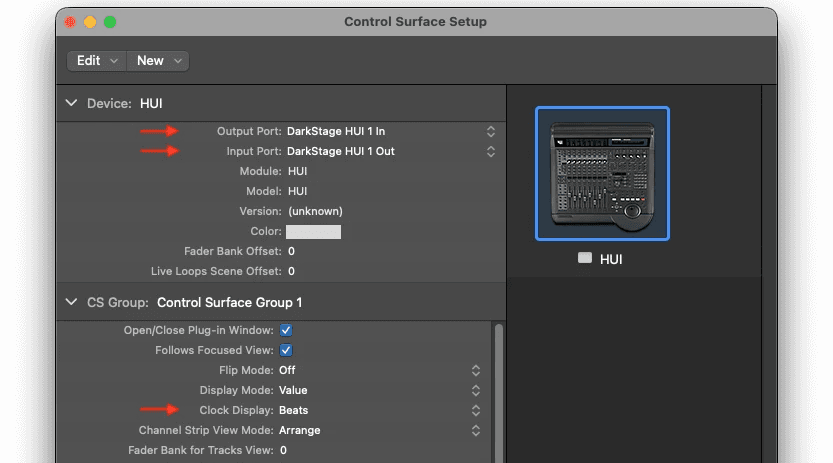Viewport: 833px width, 463px height.
Task: Open the Input Port popup menu
Action: pos(491,151)
